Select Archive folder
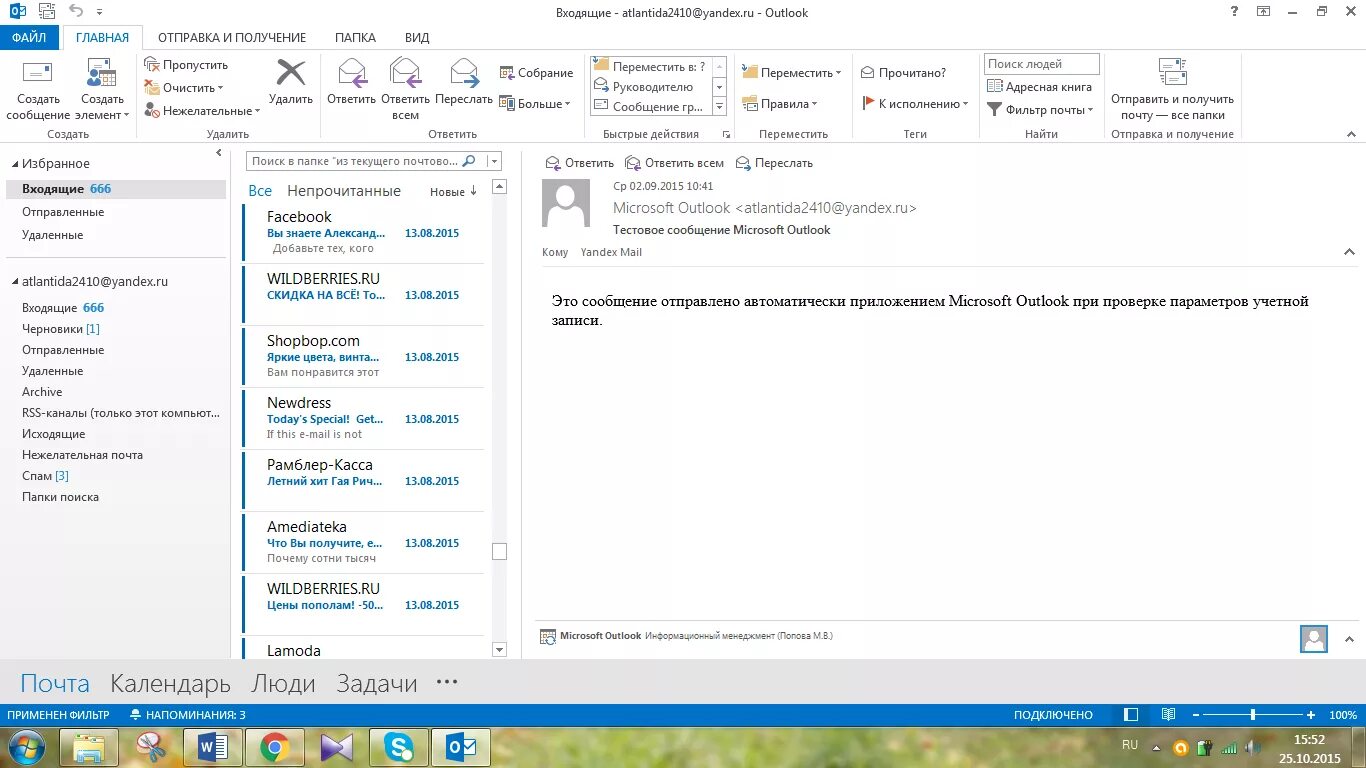Viewport: 1366px width, 768px height. coord(42,392)
